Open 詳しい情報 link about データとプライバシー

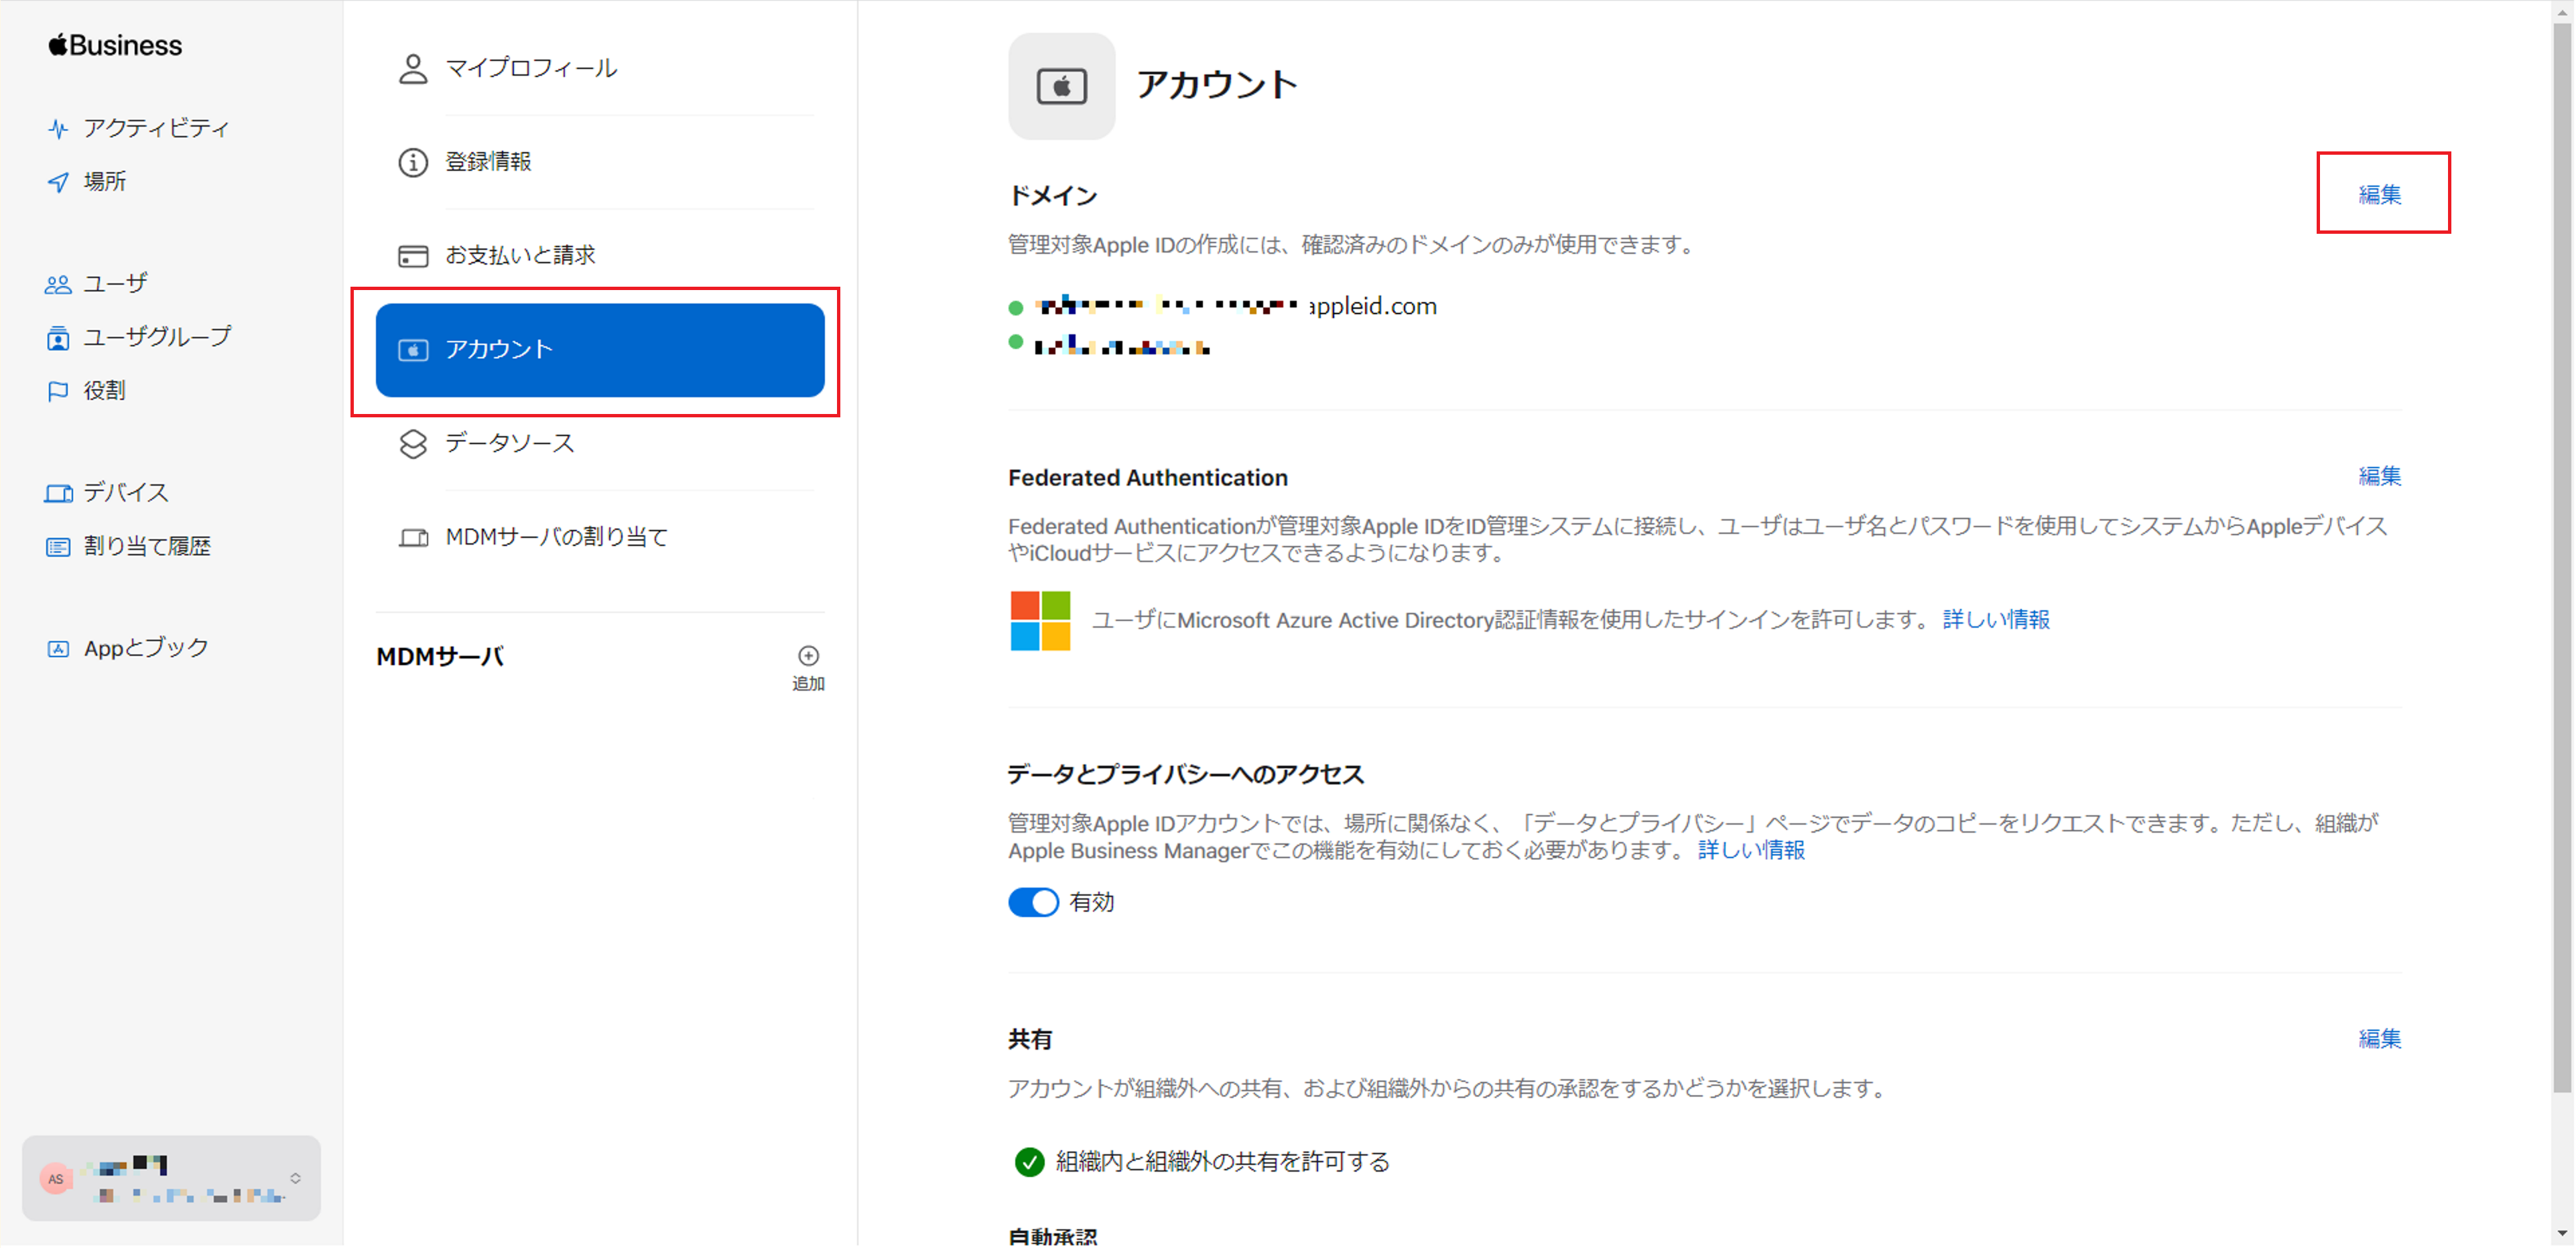(1751, 851)
